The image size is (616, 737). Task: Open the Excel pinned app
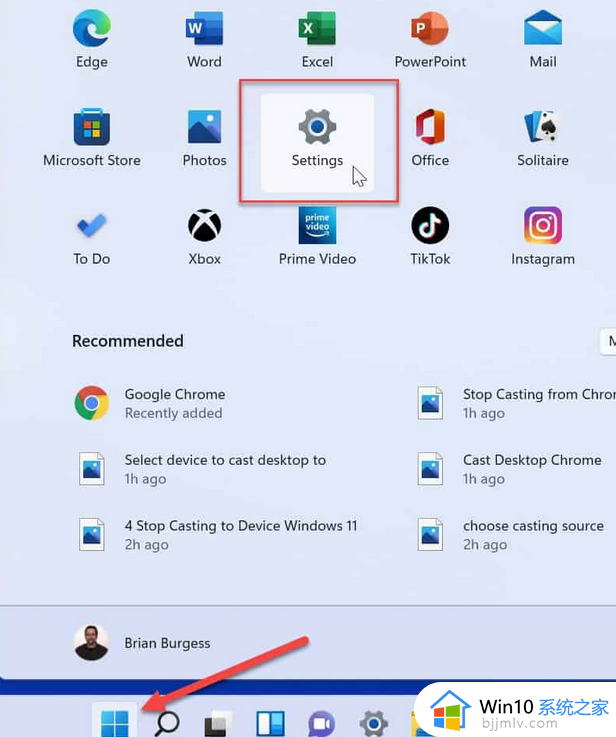pyautogui.click(x=317, y=40)
